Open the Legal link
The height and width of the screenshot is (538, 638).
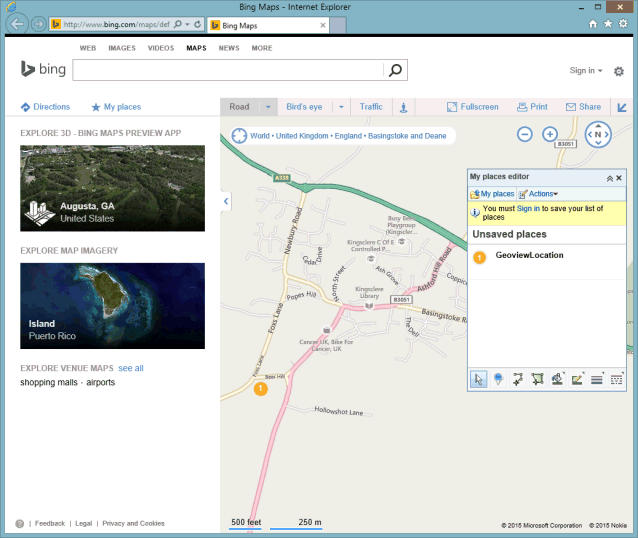pyautogui.click(x=84, y=523)
